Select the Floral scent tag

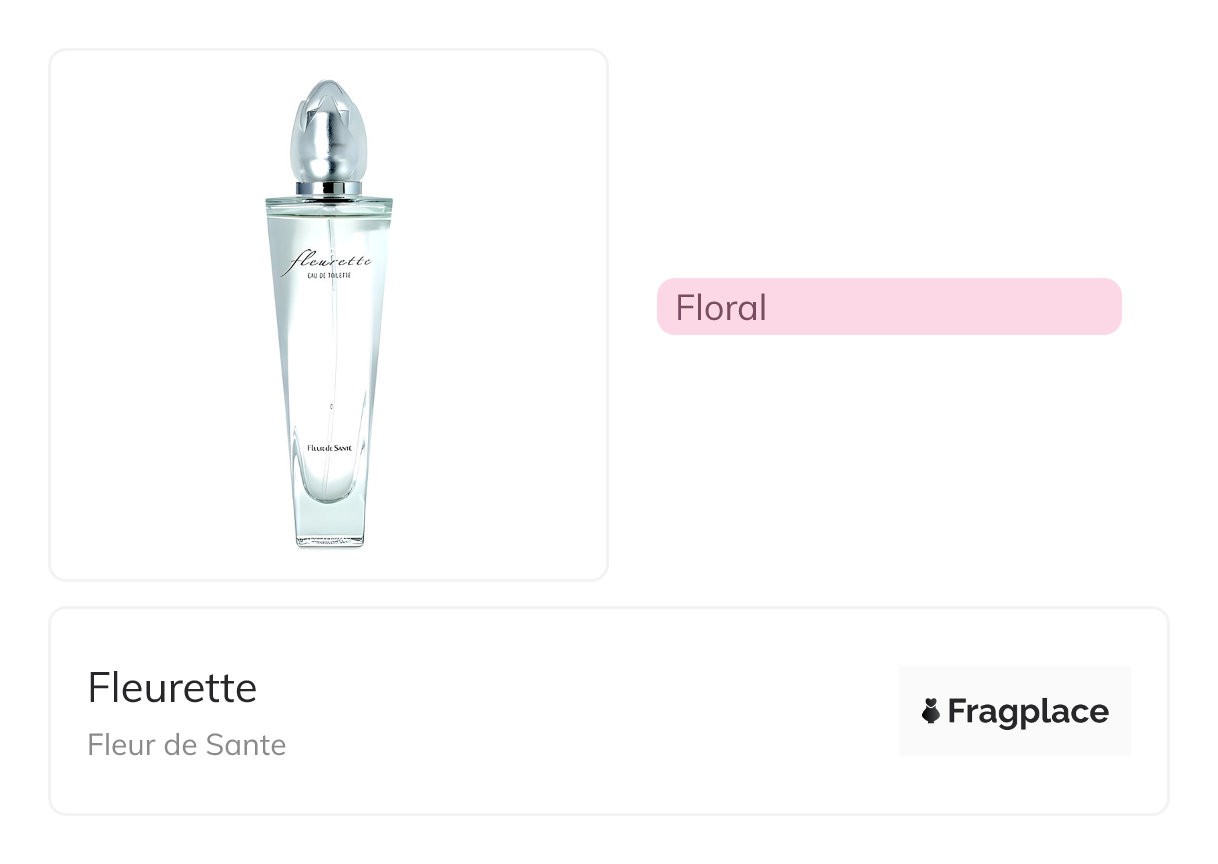click(x=888, y=307)
